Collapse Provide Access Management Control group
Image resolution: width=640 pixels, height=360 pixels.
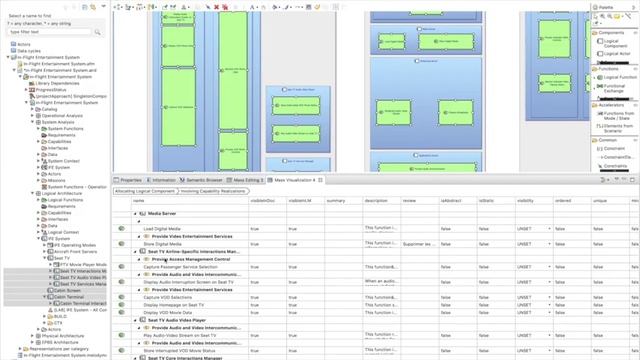click(139, 259)
